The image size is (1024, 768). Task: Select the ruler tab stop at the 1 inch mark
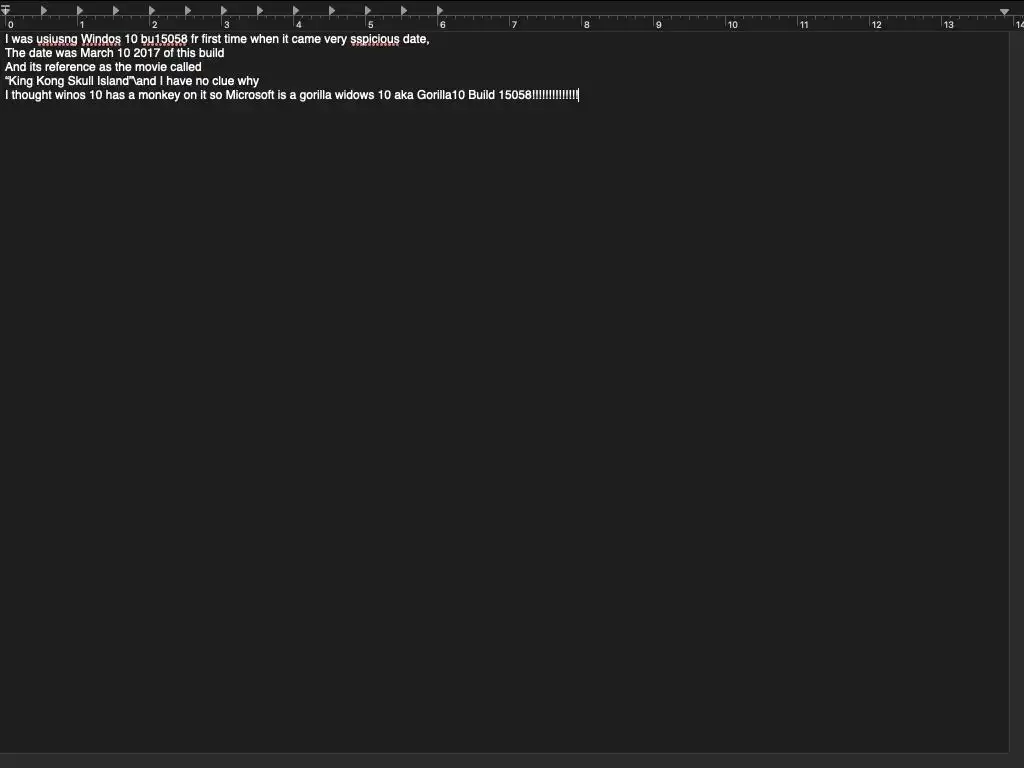(x=80, y=10)
